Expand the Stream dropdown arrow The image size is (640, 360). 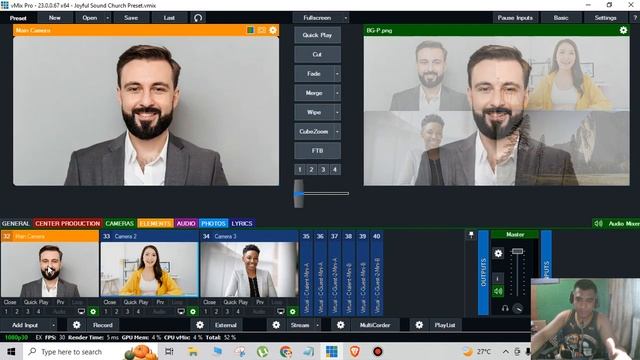coord(318,325)
